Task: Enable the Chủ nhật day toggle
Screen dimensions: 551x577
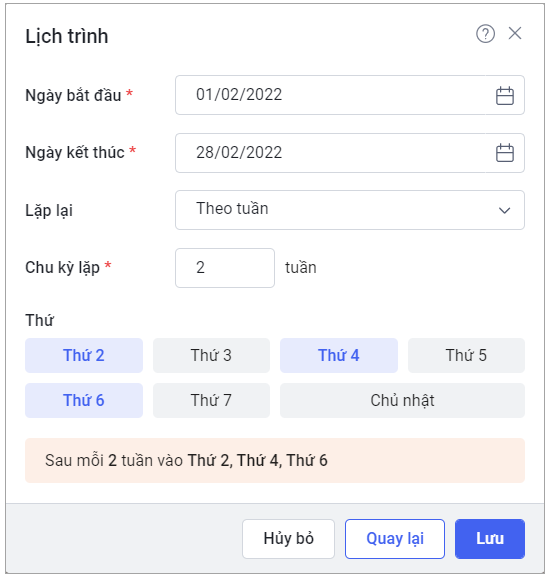Action: tap(402, 400)
